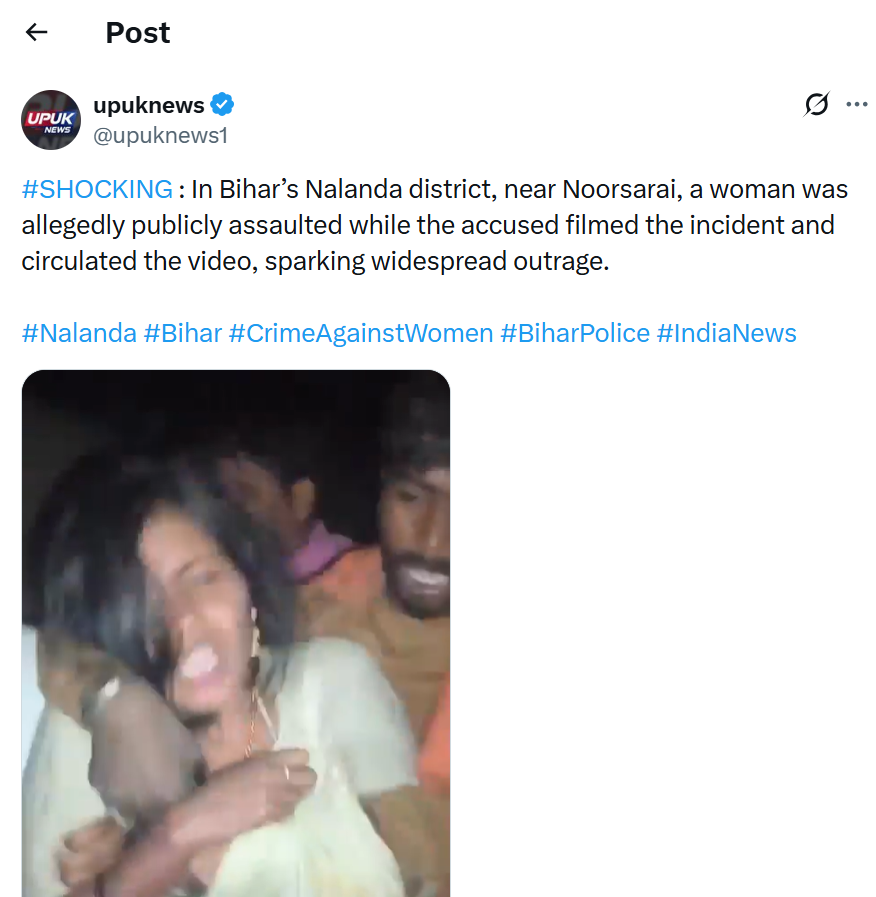Click the @upuknews1 handle
876x897 pixels.
(x=161, y=135)
